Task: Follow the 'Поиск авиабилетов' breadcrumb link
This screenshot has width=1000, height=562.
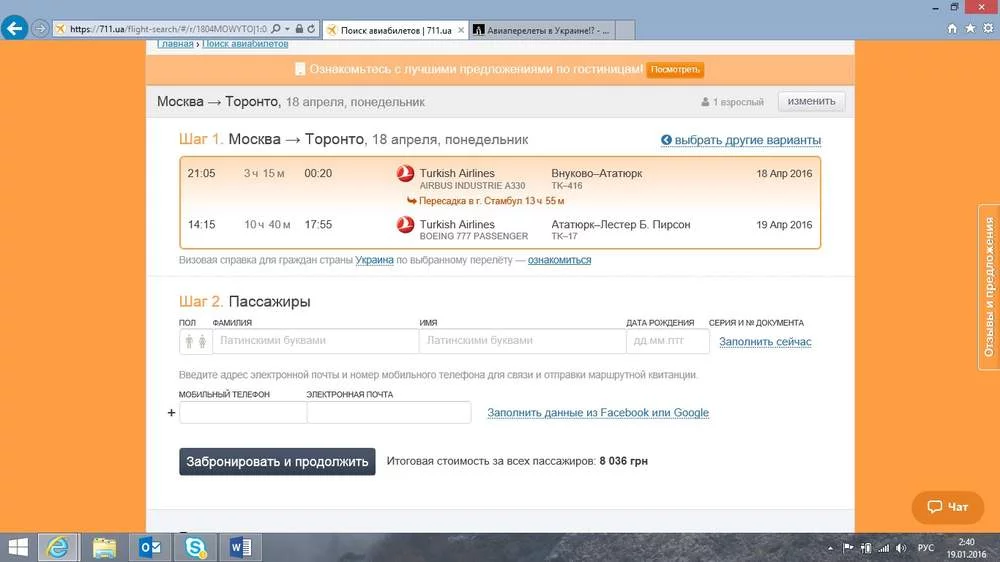Action: coord(245,43)
